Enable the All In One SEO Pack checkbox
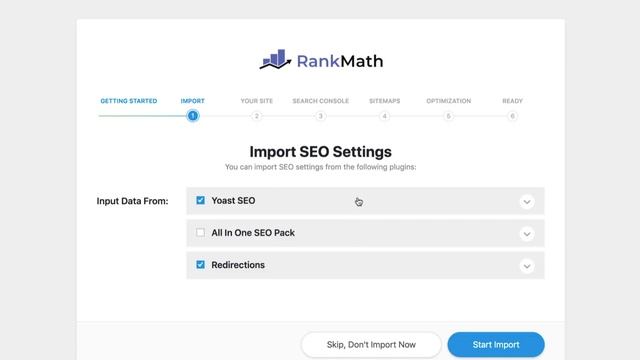 (x=200, y=233)
